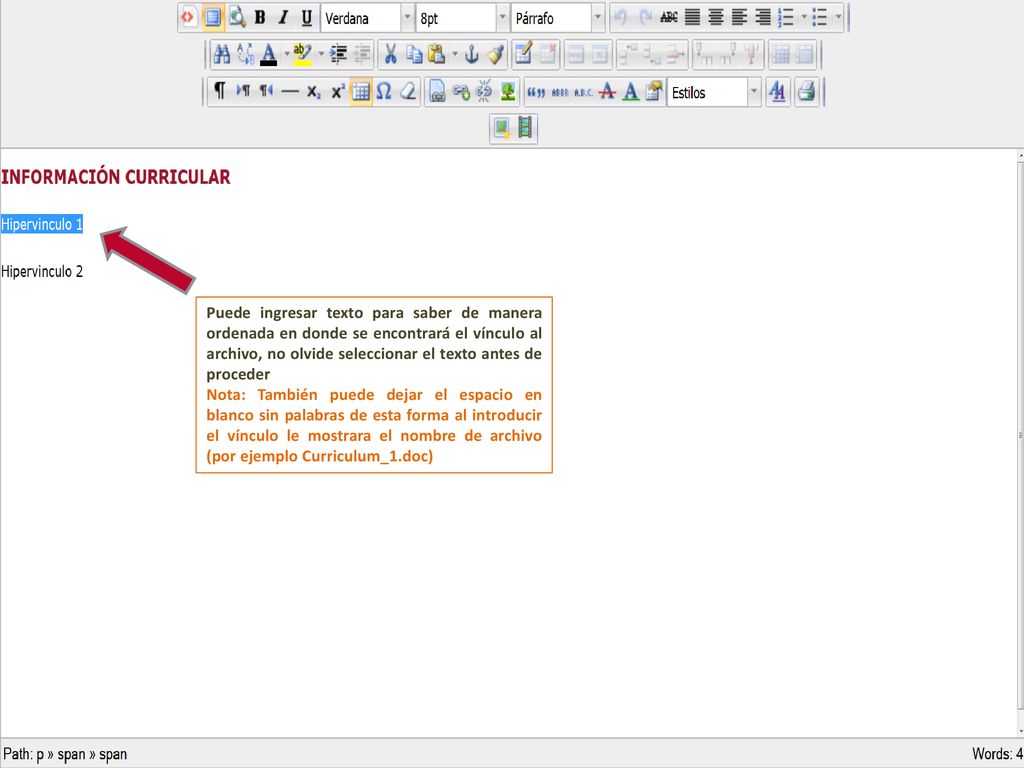The width and height of the screenshot is (1024, 768).
Task: Open the Estilos styles dropdown
Action: pyautogui.click(x=714, y=92)
